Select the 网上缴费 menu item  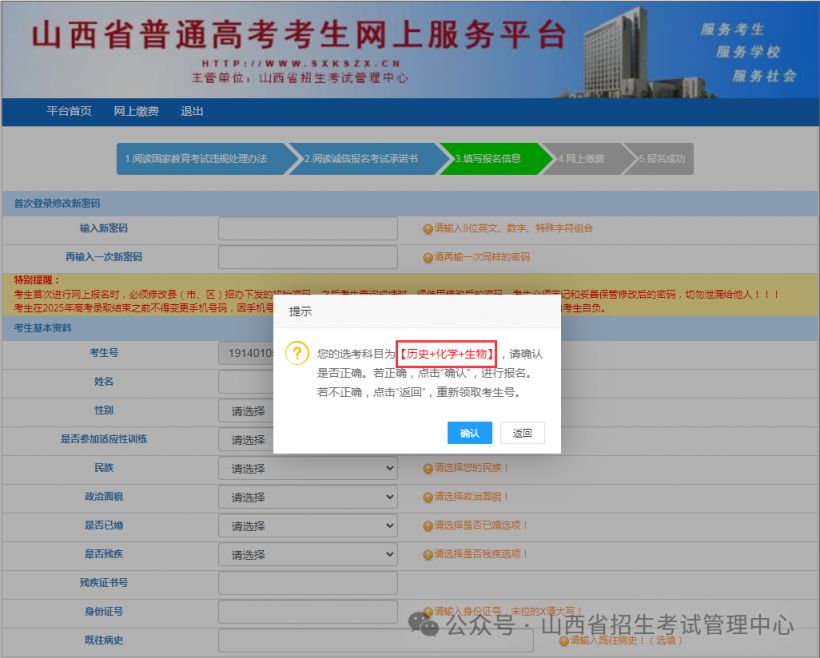(x=137, y=111)
